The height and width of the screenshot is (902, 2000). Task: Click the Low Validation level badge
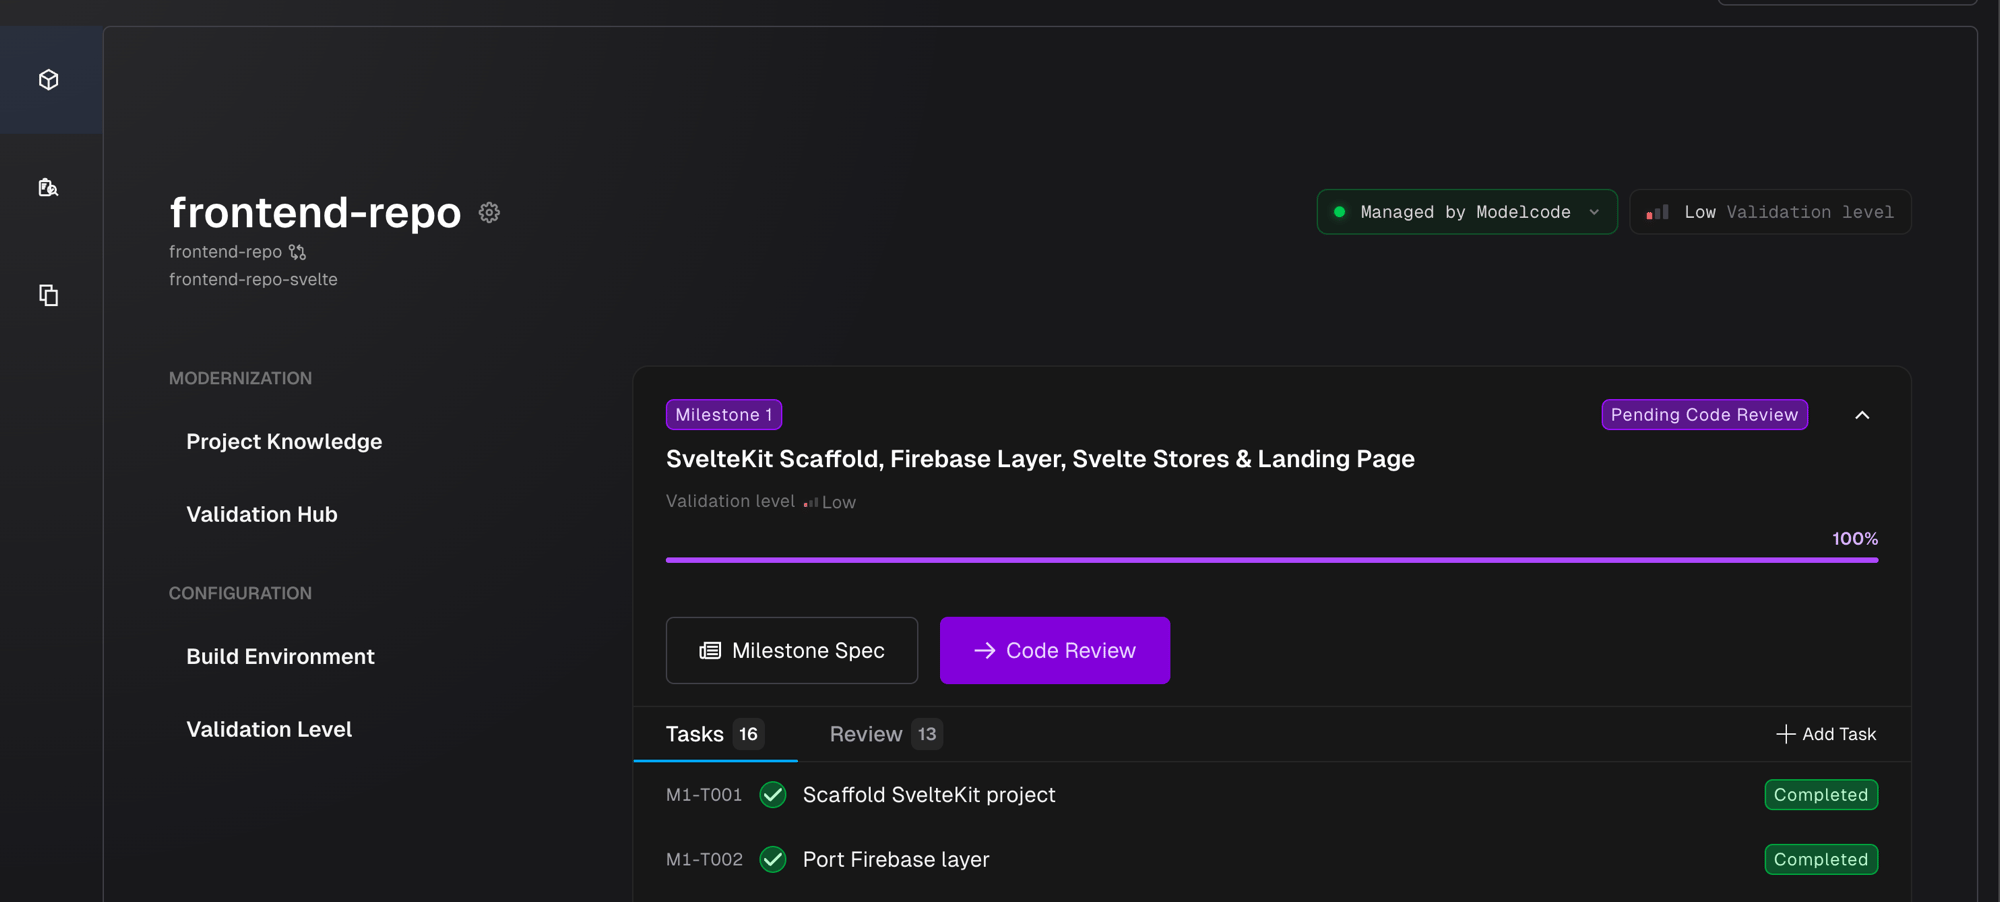1770,212
